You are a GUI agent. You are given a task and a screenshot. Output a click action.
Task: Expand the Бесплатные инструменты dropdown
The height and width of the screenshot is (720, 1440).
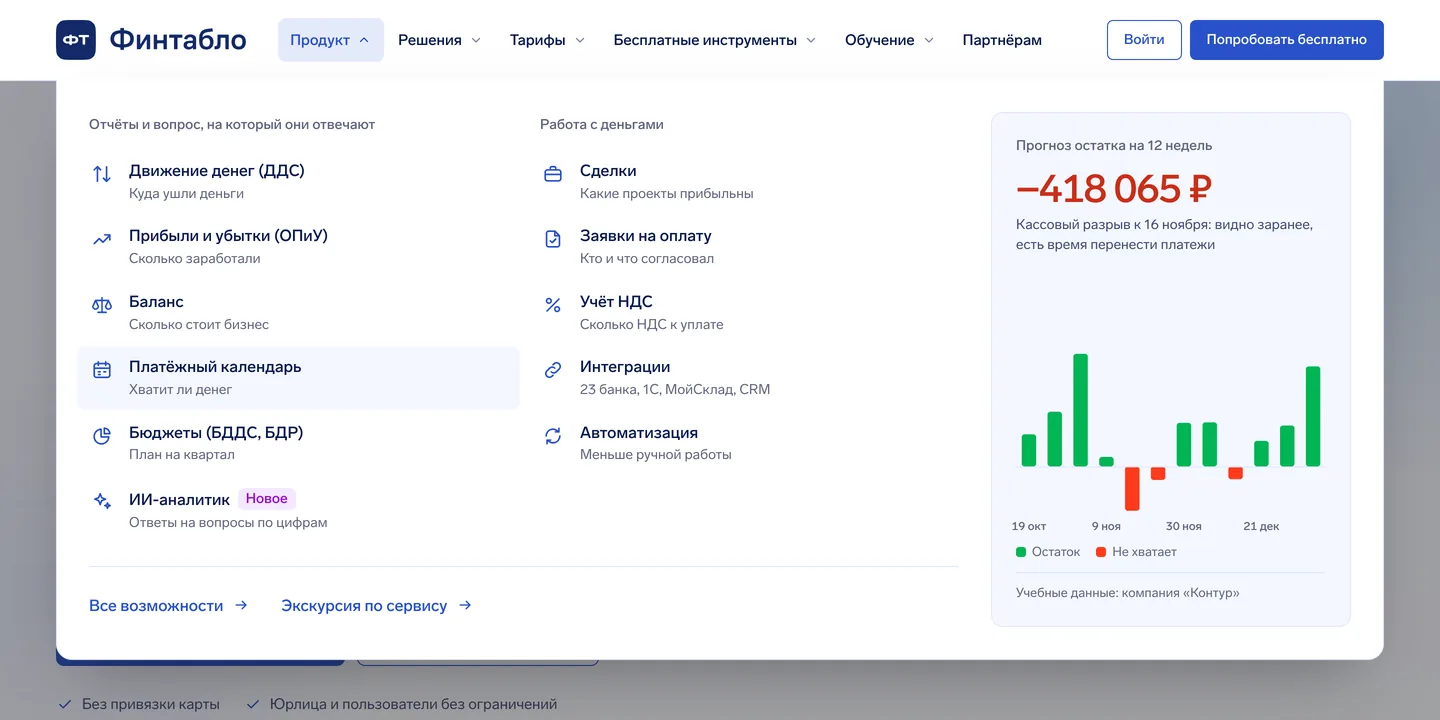click(x=715, y=40)
